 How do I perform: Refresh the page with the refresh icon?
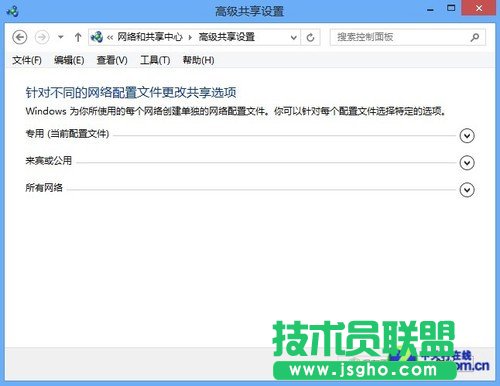[x=310, y=37]
